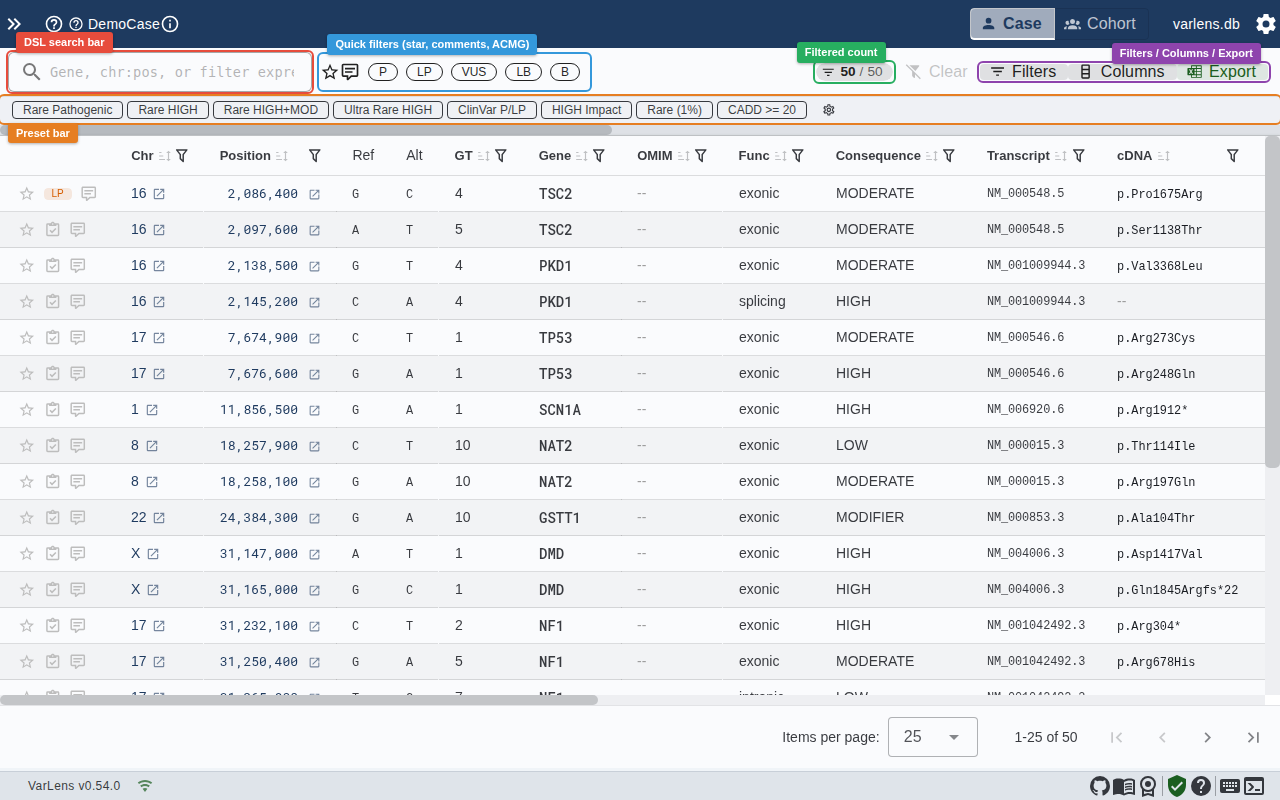Apply the Rare Pathogenic preset filter
The height and width of the screenshot is (800, 1280).
click(66, 110)
